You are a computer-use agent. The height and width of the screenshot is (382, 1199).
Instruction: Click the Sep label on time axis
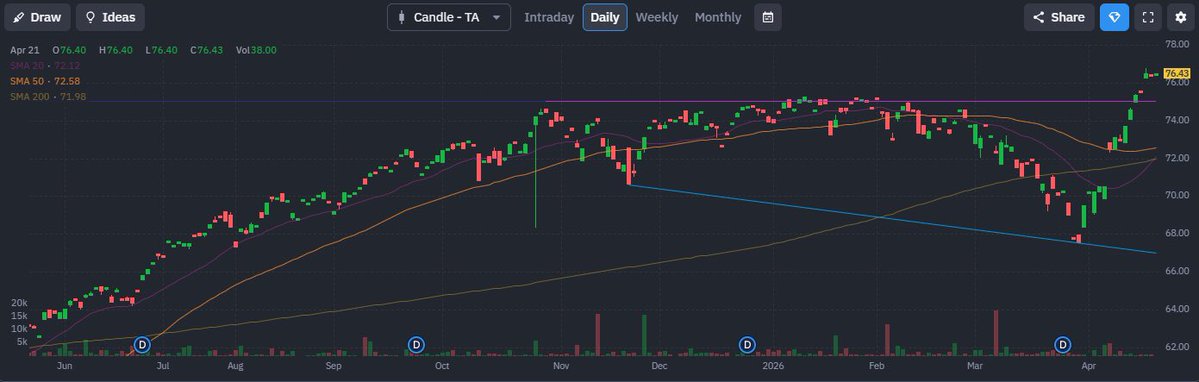tap(333, 366)
